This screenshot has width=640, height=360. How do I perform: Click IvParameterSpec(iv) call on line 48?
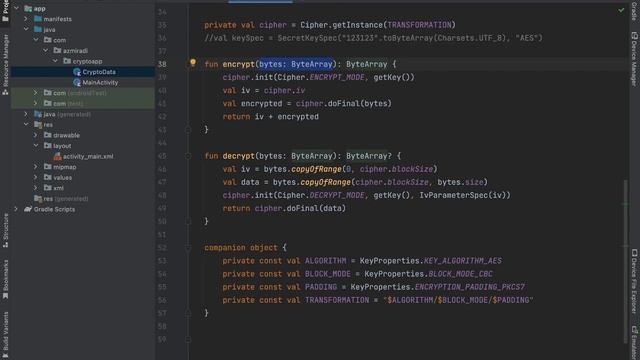tap(462, 195)
